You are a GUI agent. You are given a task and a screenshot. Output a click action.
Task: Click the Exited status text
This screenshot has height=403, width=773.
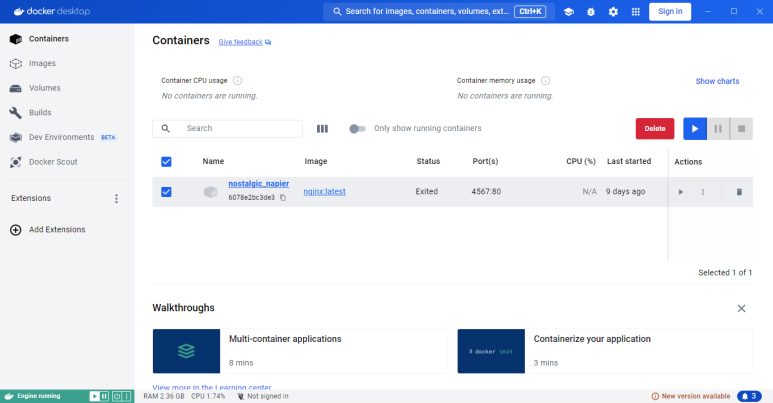(x=426, y=192)
